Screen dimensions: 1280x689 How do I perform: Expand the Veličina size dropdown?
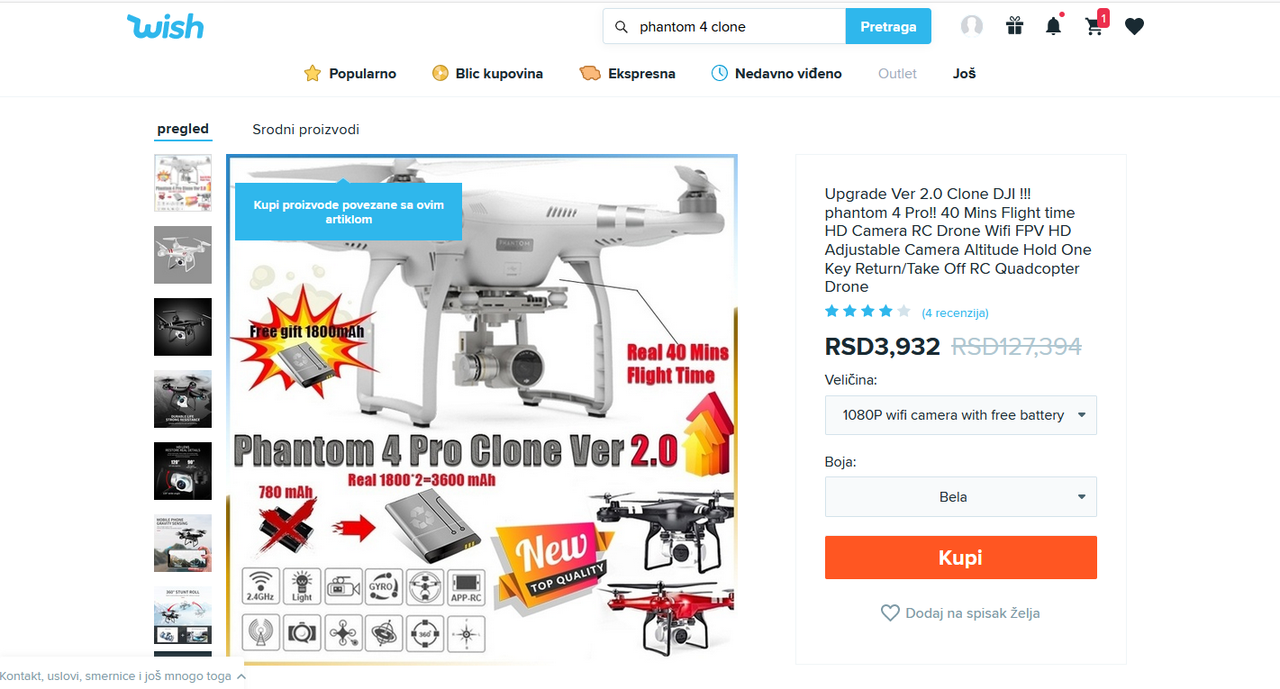coord(961,415)
